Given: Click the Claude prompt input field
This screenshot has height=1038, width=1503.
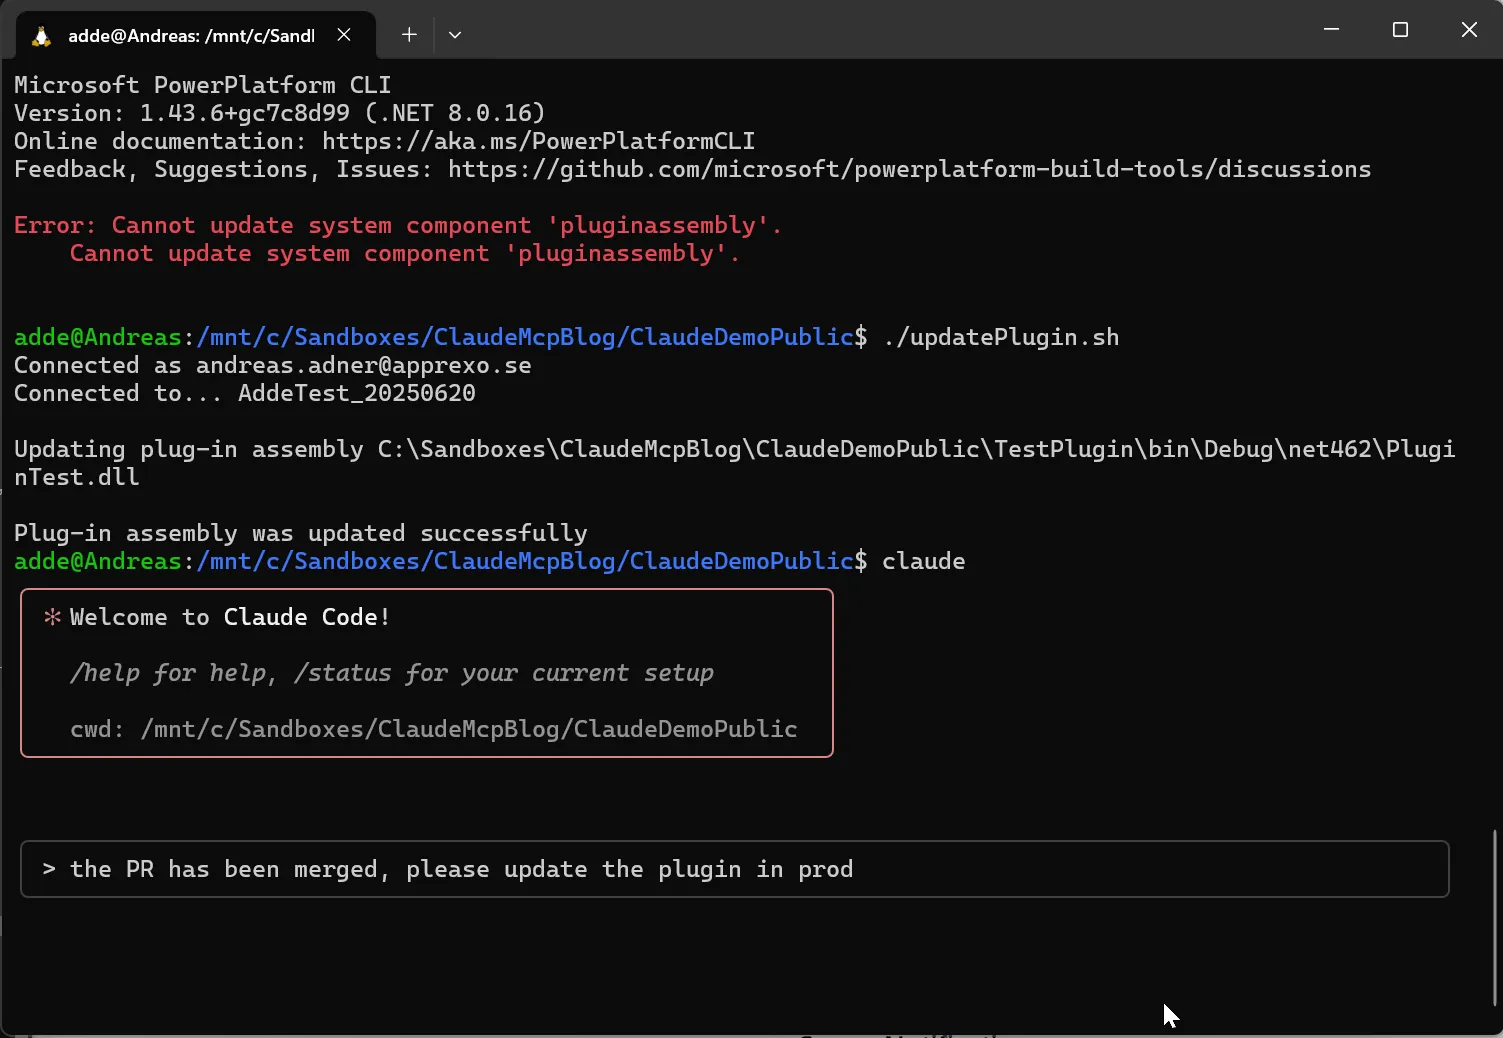Looking at the screenshot, I should (735, 869).
